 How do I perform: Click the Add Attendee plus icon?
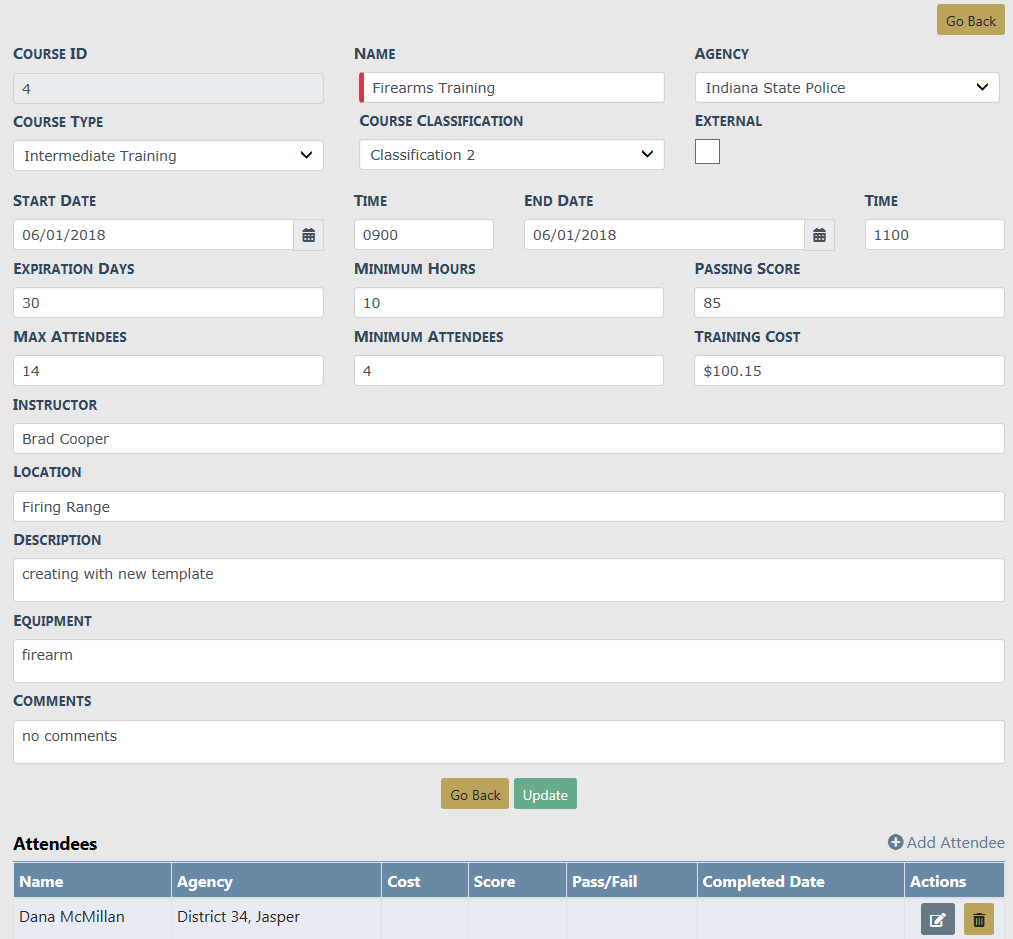tap(896, 843)
